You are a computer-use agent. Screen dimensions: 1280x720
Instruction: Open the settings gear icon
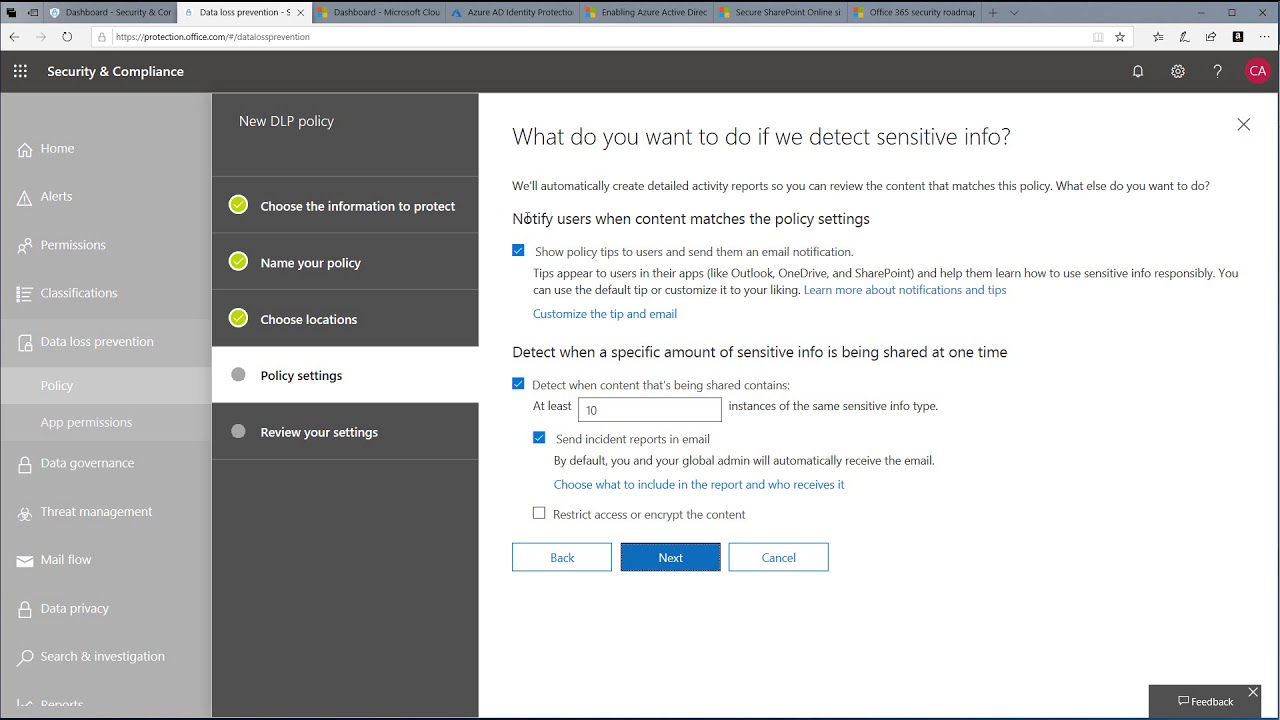pyautogui.click(x=1178, y=71)
